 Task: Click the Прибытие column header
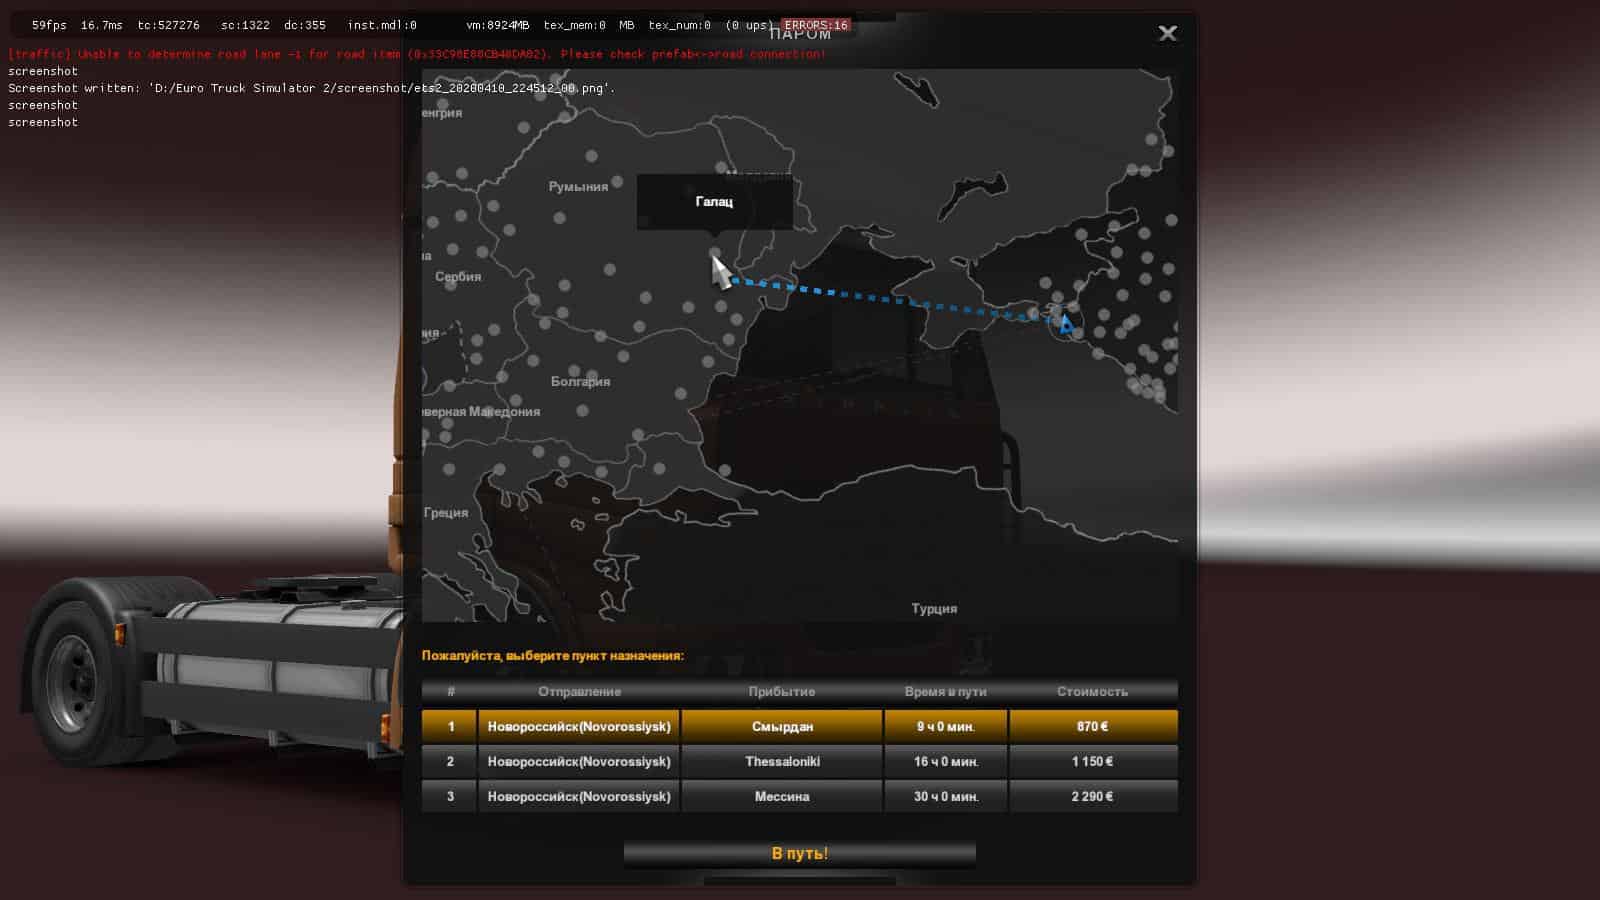(782, 691)
